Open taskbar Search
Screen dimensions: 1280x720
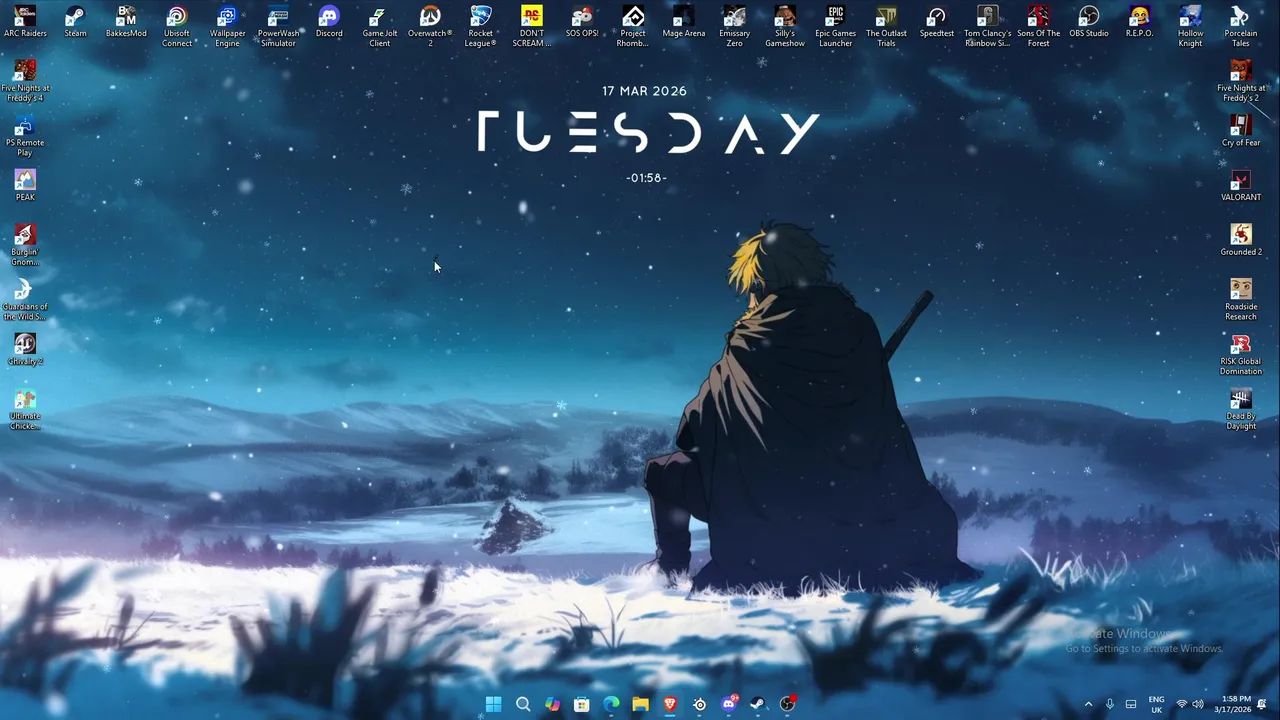coord(523,704)
